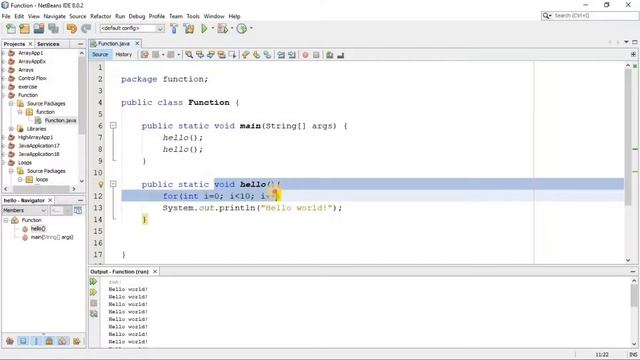This screenshot has width=640, height=360.
Task: Click the Output panel vertical scrollbar
Action: pyautogui.click(x=634, y=312)
